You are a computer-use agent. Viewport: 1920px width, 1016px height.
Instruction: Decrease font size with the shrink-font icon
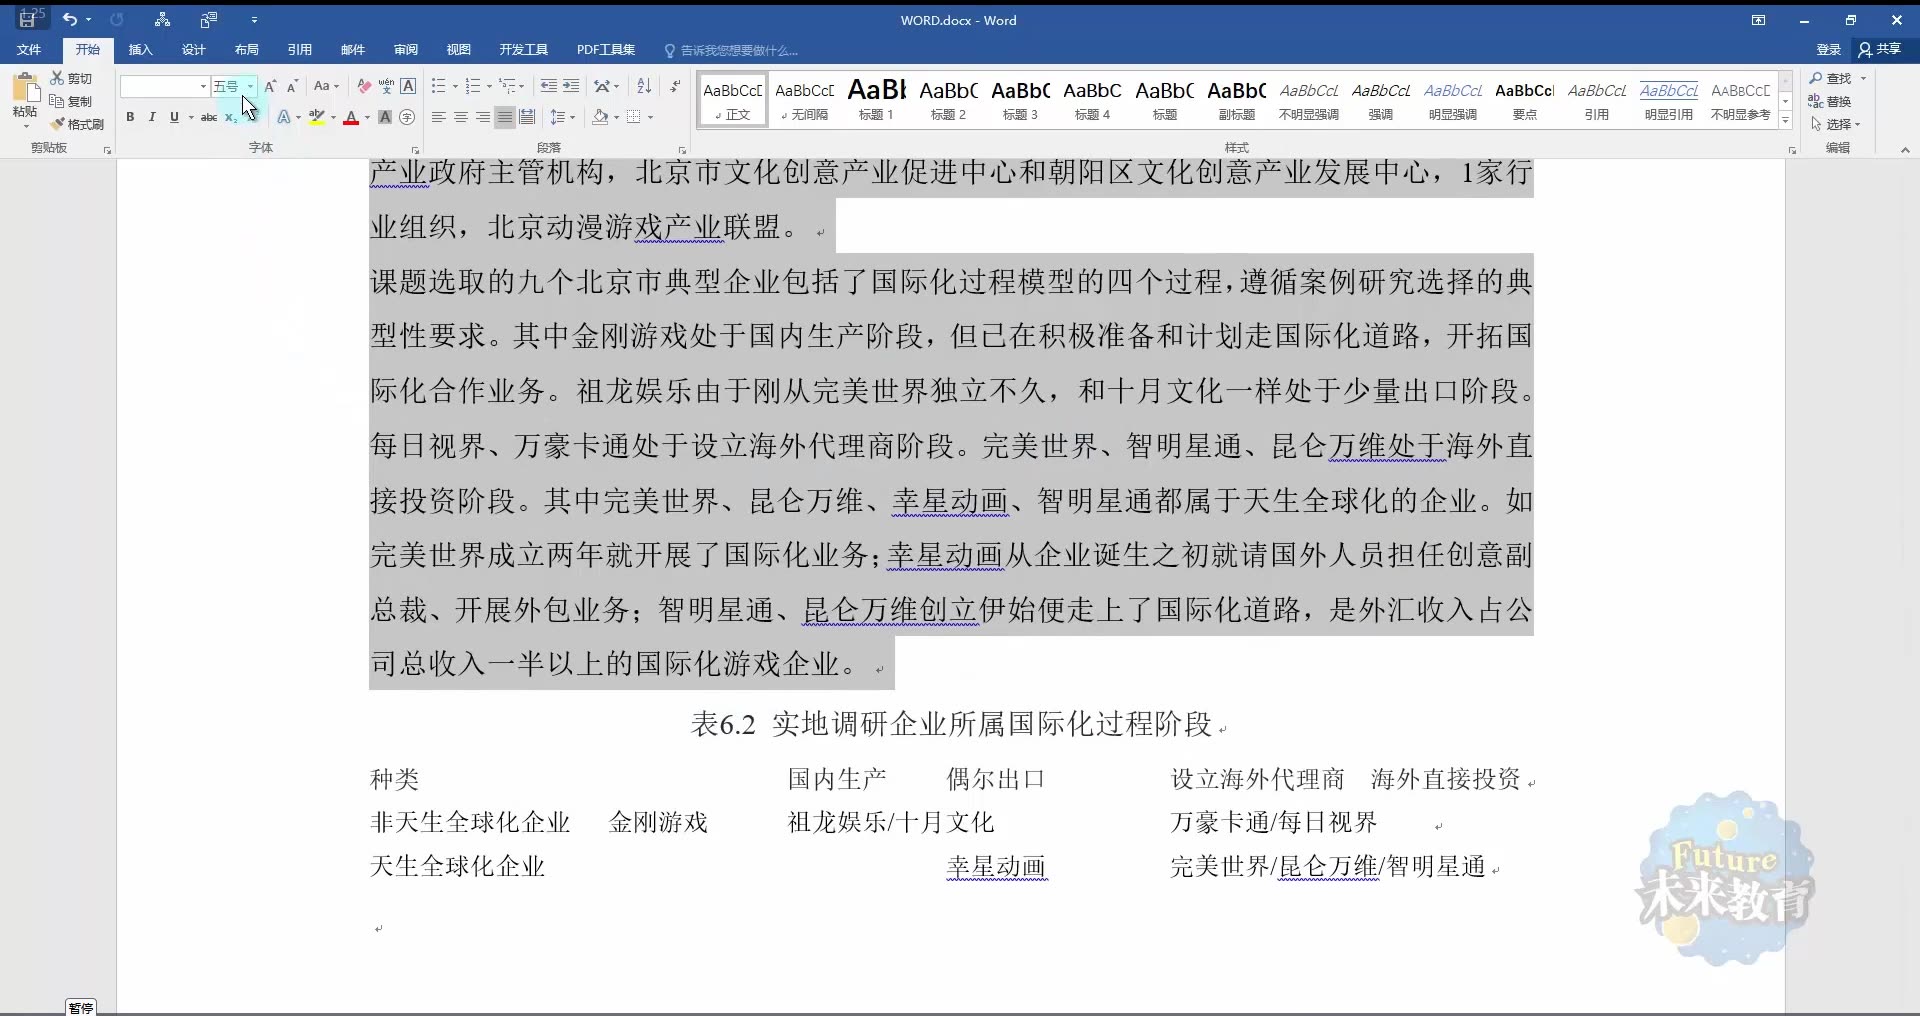292,87
